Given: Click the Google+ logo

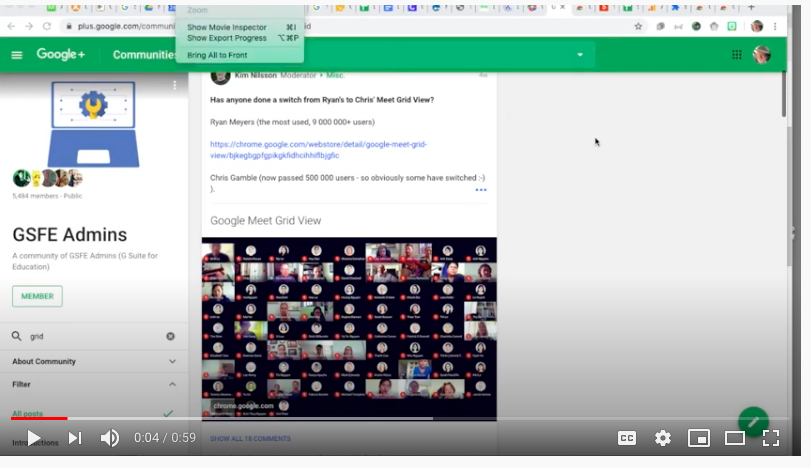Looking at the screenshot, I should coord(61,54).
